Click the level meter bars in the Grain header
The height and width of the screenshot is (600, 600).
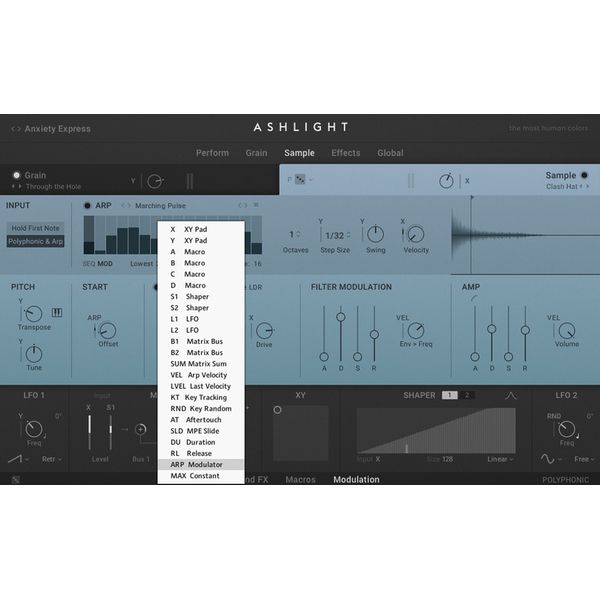[190, 181]
